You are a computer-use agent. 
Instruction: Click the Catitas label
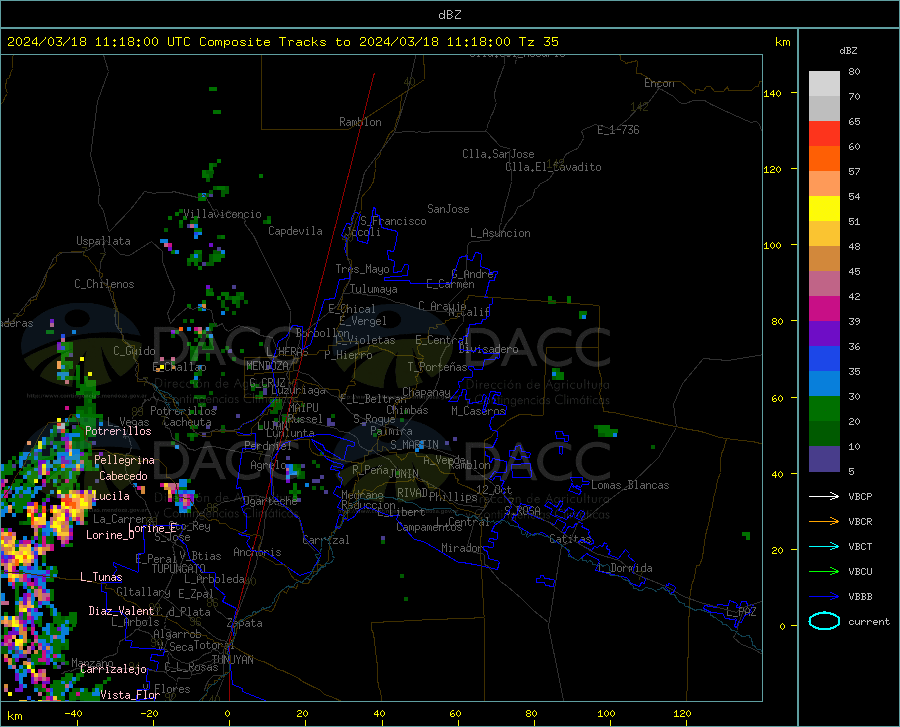pos(570,539)
